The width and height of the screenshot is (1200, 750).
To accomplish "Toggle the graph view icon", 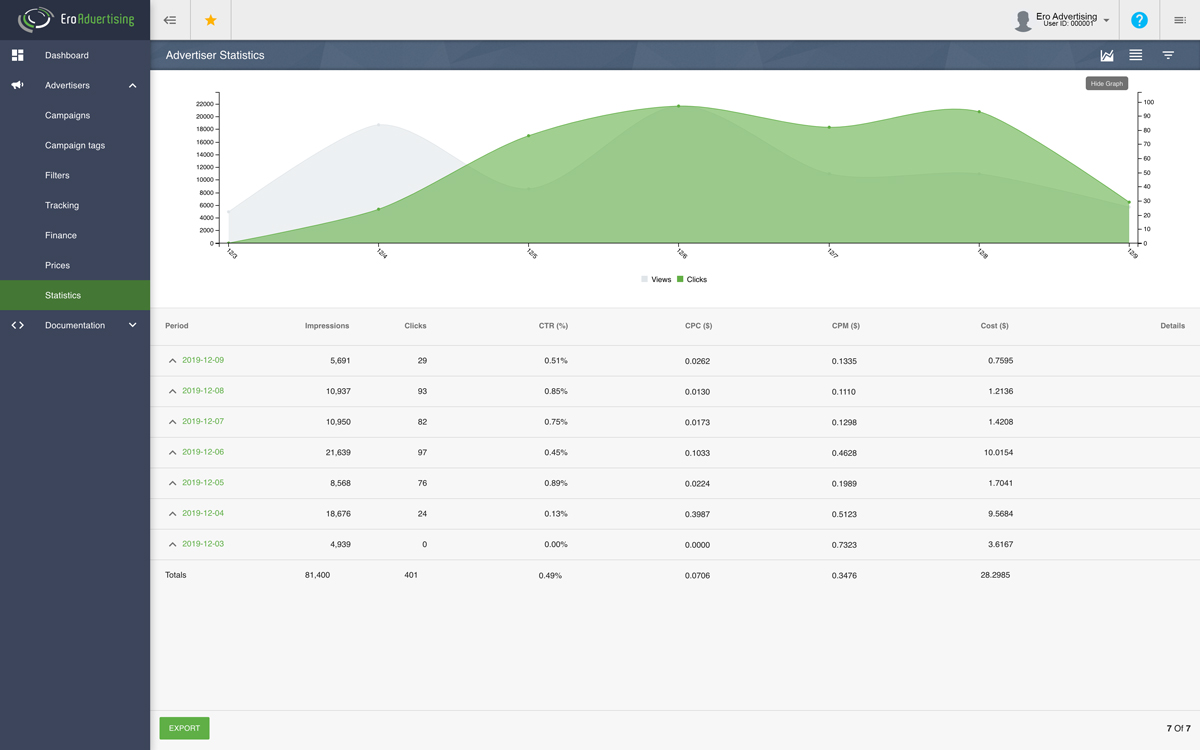I will pyautogui.click(x=1107, y=55).
